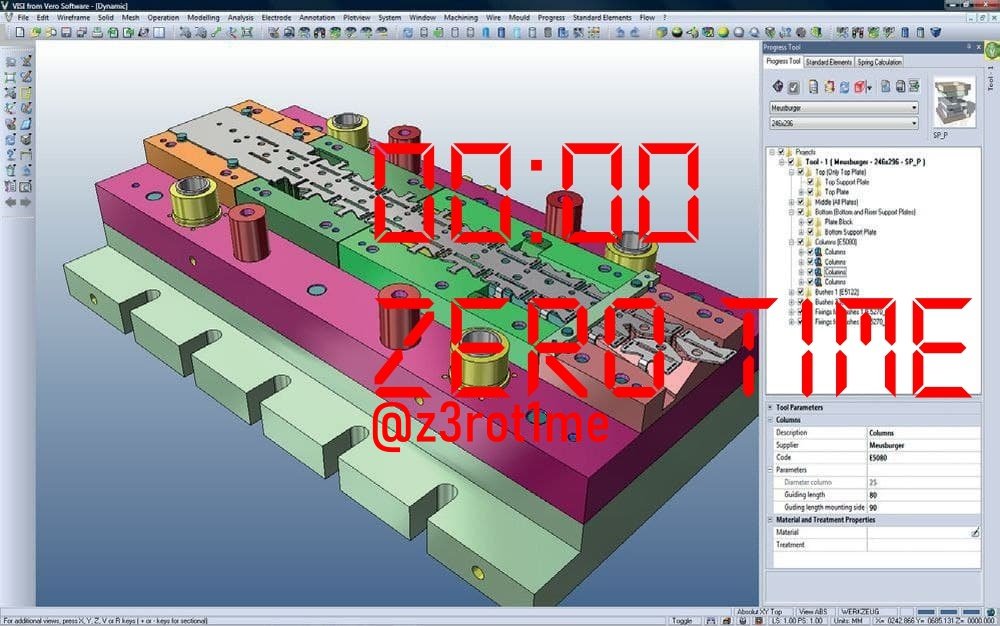Toggle the Bushes 1 [E5122] checkbox

click(801, 292)
